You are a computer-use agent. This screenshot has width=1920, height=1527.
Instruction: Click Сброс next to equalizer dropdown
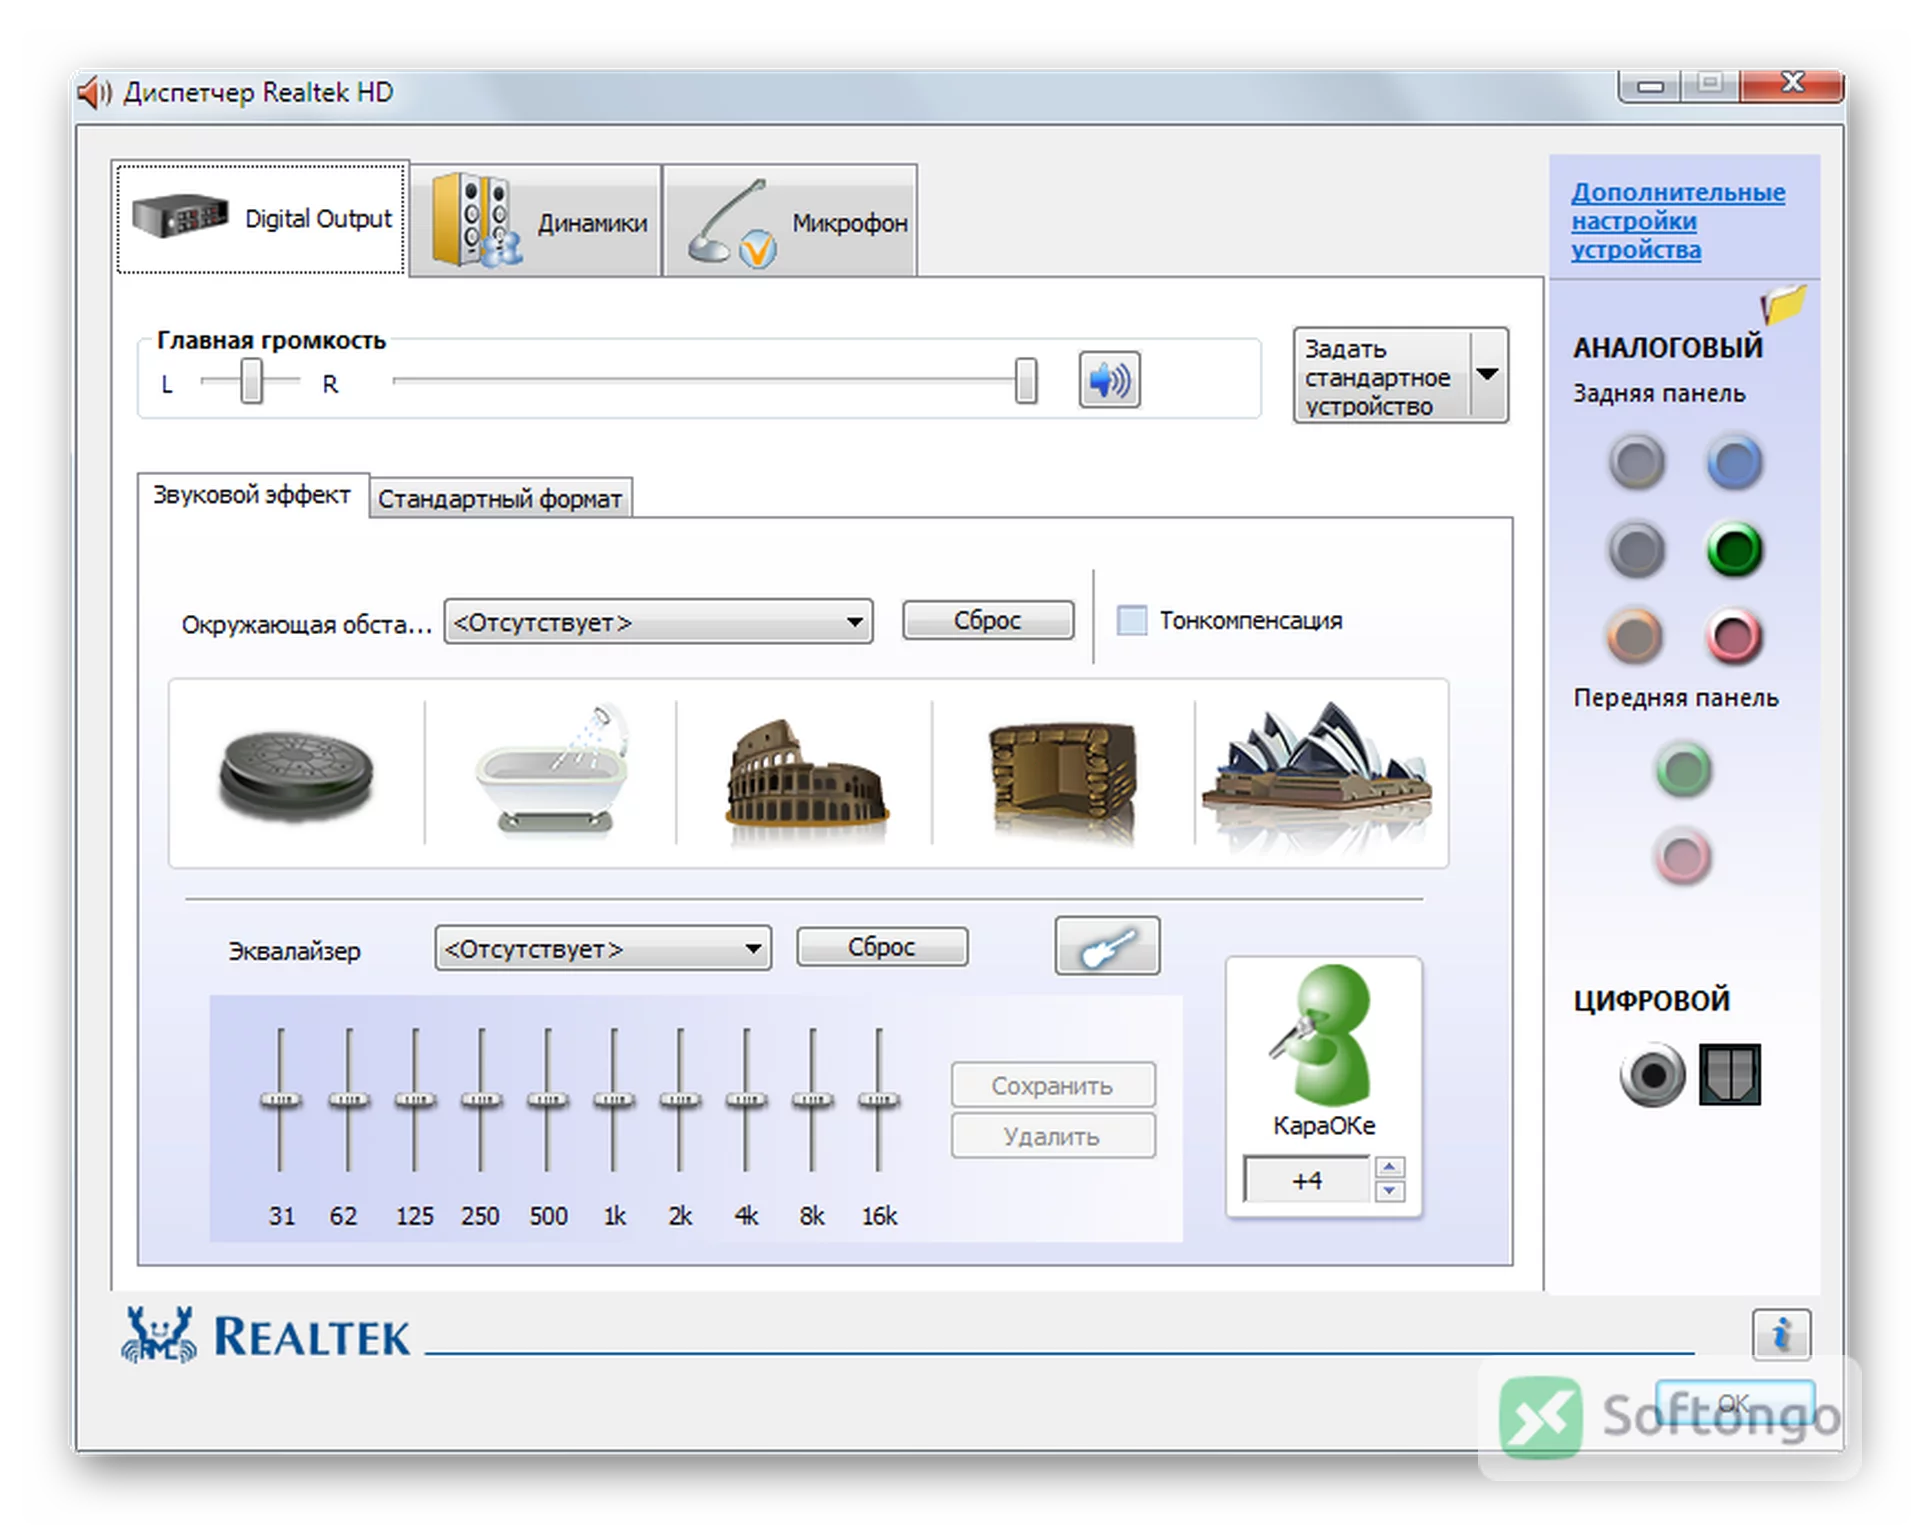click(x=882, y=946)
